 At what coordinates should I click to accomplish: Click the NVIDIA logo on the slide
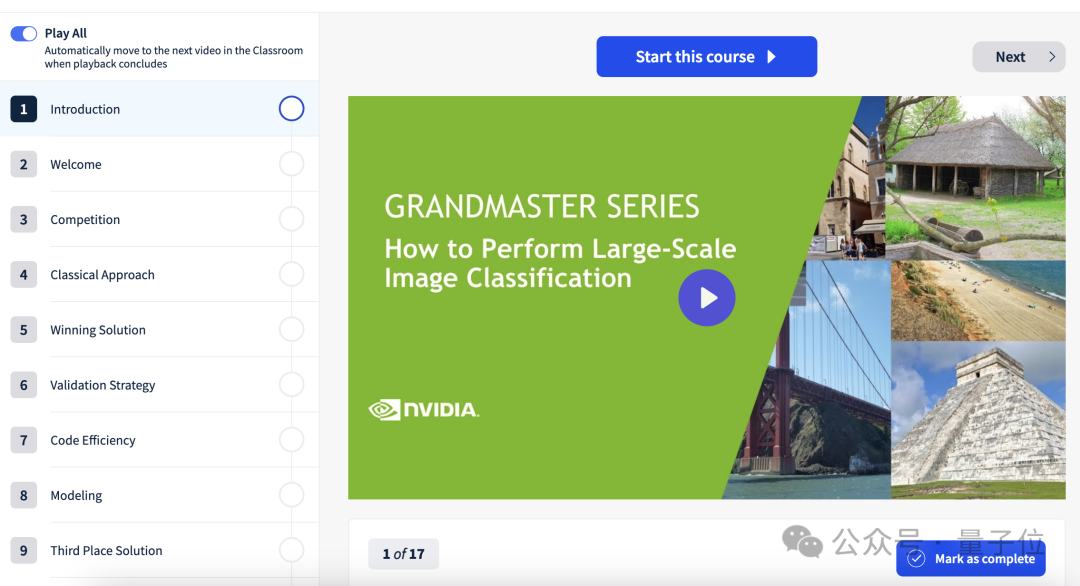click(x=424, y=410)
